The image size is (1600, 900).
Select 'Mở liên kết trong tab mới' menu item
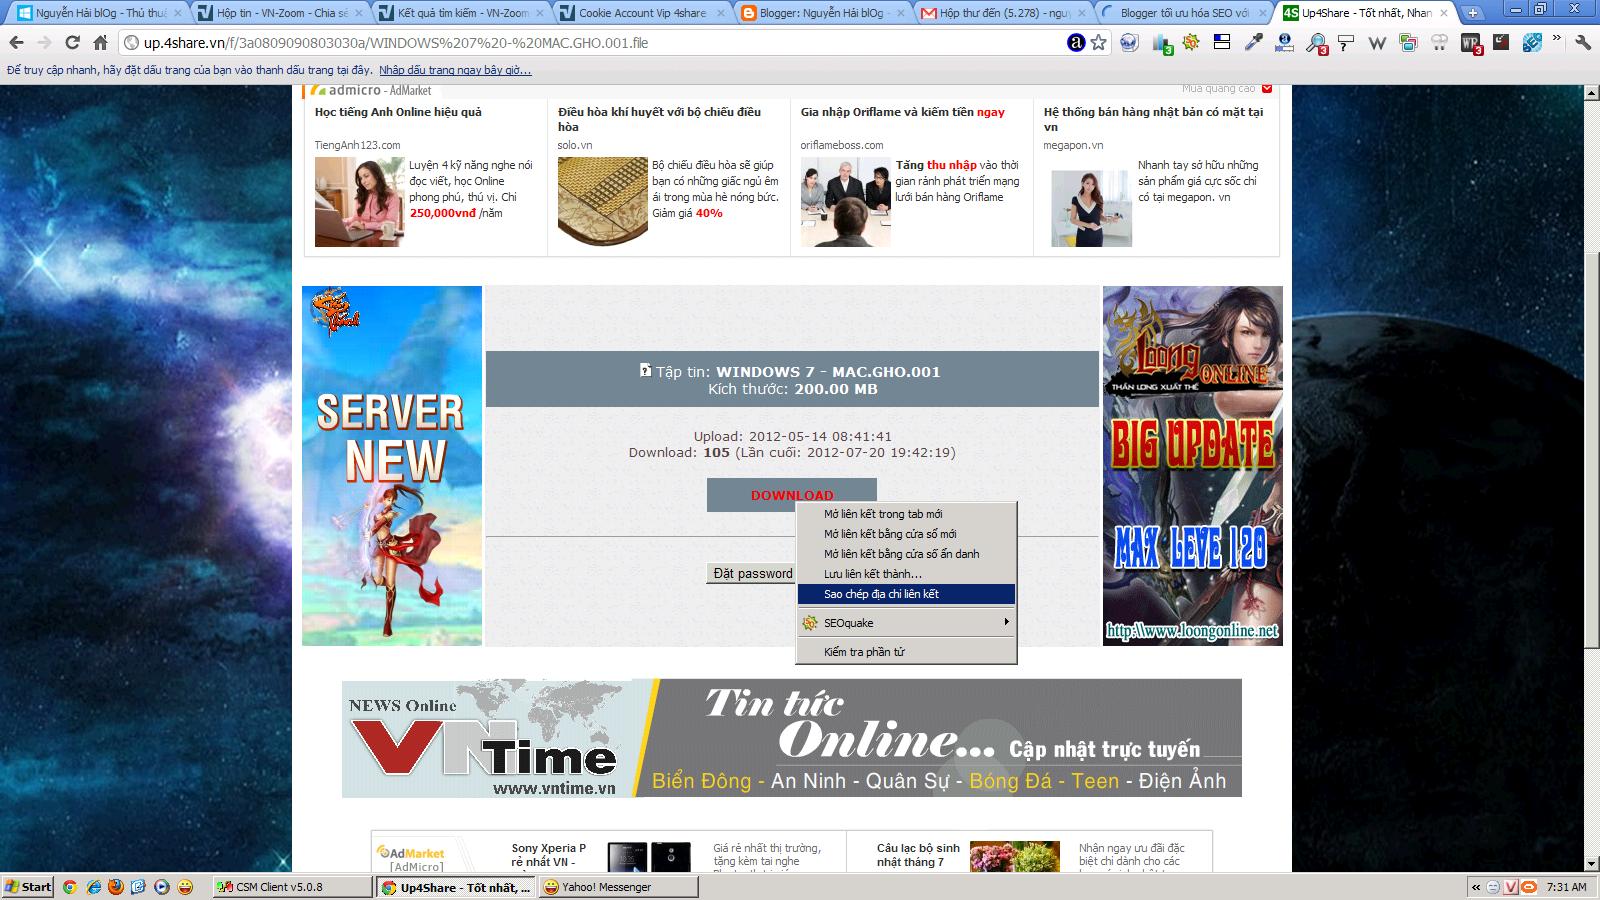pos(906,514)
